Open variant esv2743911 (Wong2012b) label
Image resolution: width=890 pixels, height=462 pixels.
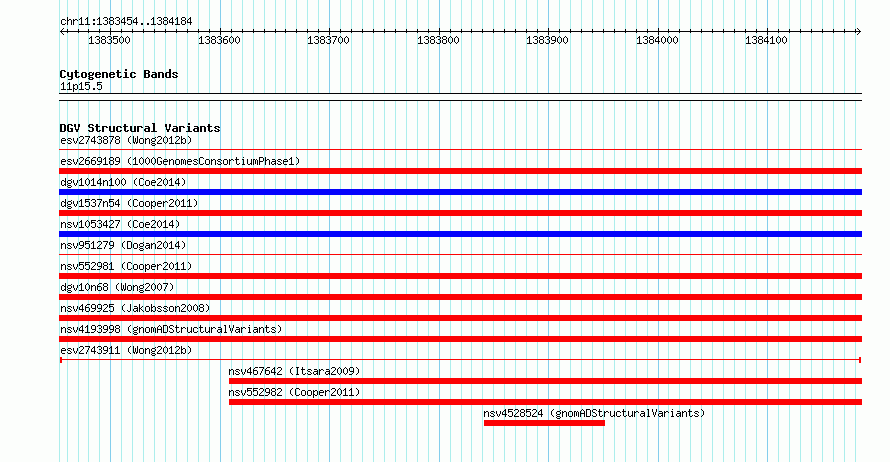tap(126, 350)
